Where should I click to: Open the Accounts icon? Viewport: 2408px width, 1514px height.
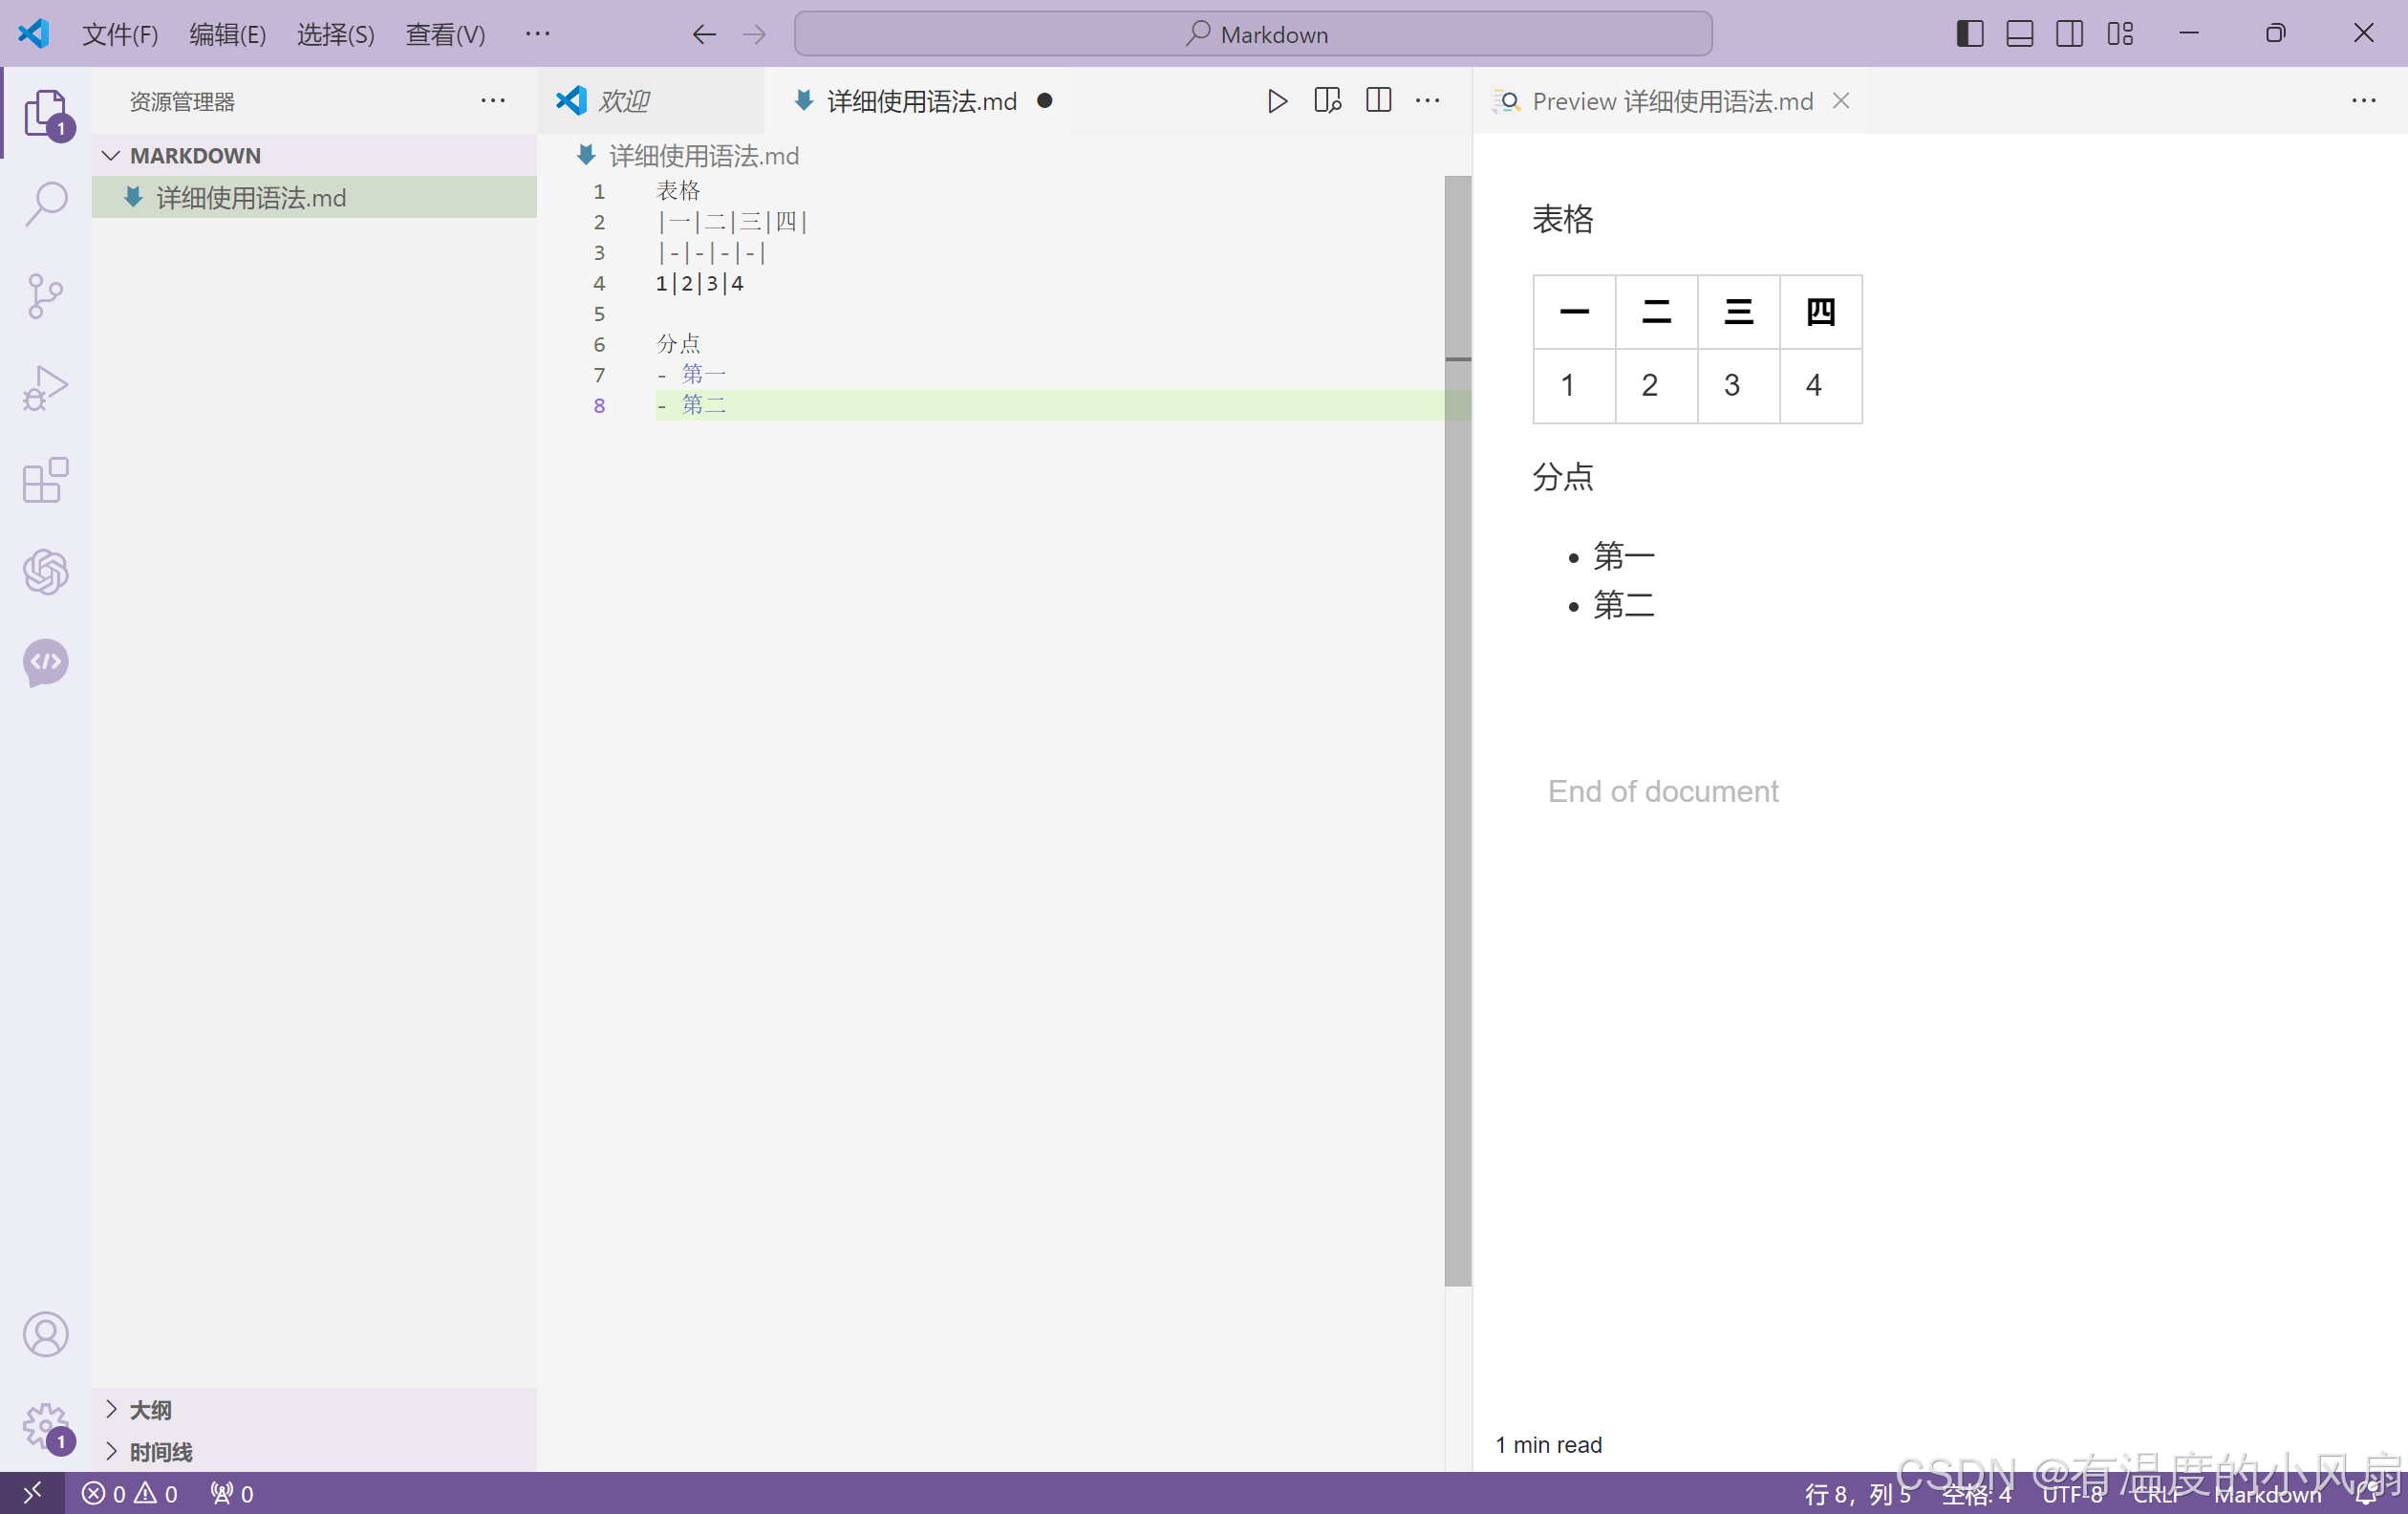tap(46, 1334)
